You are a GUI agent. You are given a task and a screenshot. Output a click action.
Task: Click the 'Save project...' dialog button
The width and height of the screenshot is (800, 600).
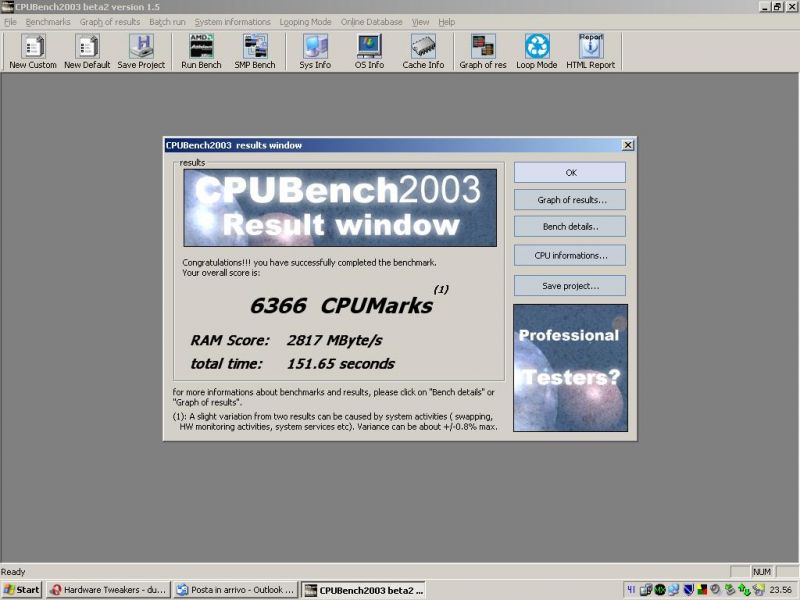coord(570,286)
